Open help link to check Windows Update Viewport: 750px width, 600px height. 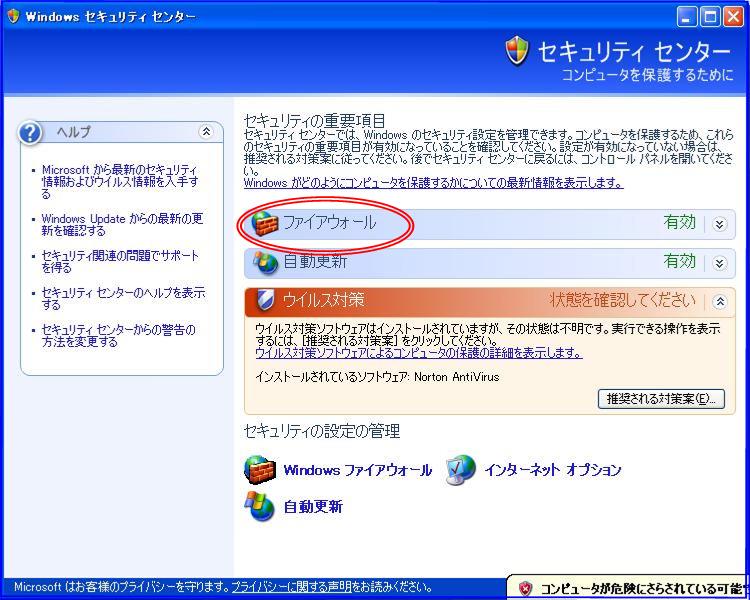pyautogui.click(x=122, y=224)
